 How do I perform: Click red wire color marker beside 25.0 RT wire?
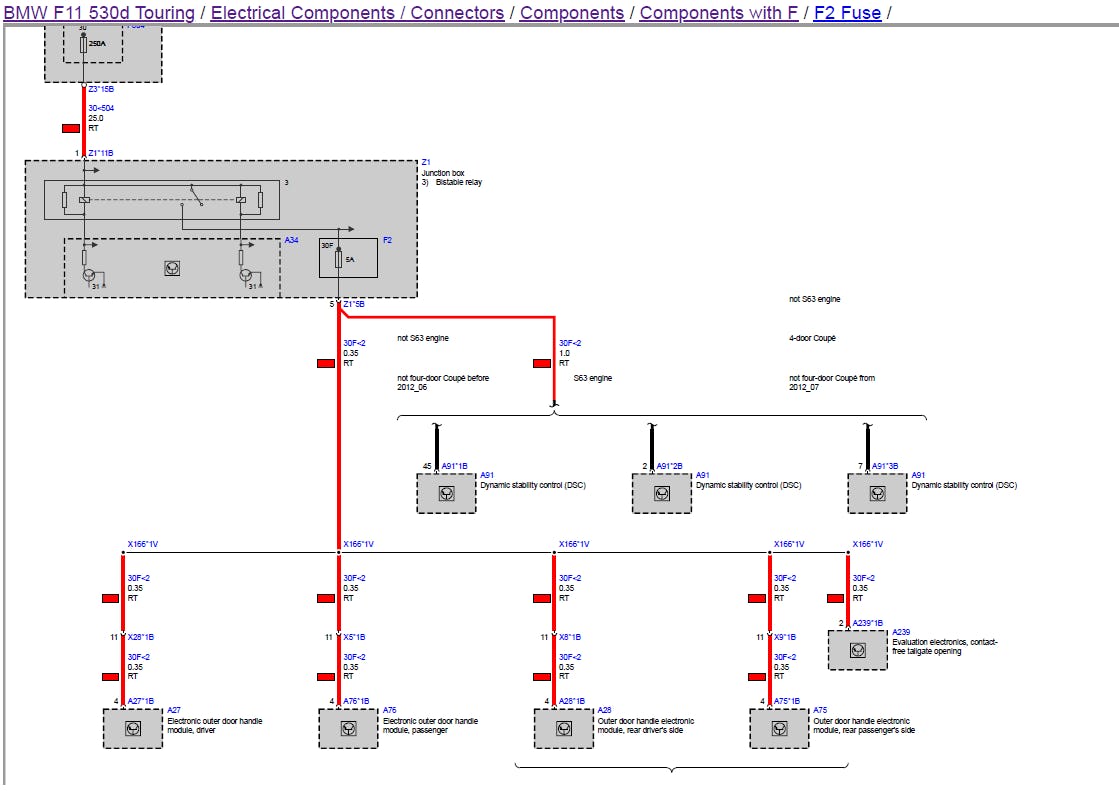tap(71, 129)
